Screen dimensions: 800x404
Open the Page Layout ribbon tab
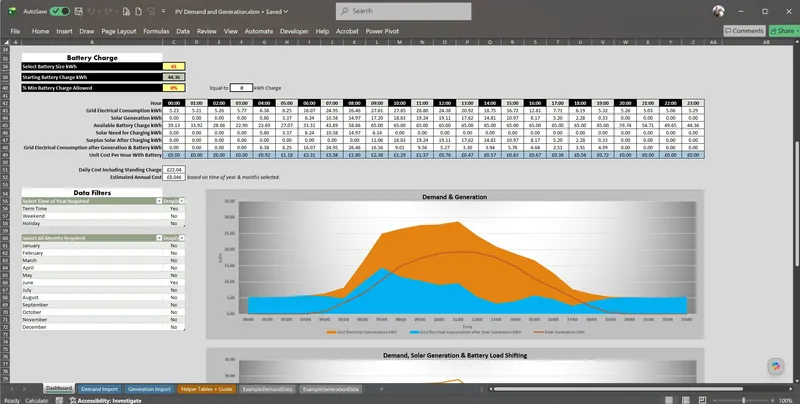pos(118,31)
